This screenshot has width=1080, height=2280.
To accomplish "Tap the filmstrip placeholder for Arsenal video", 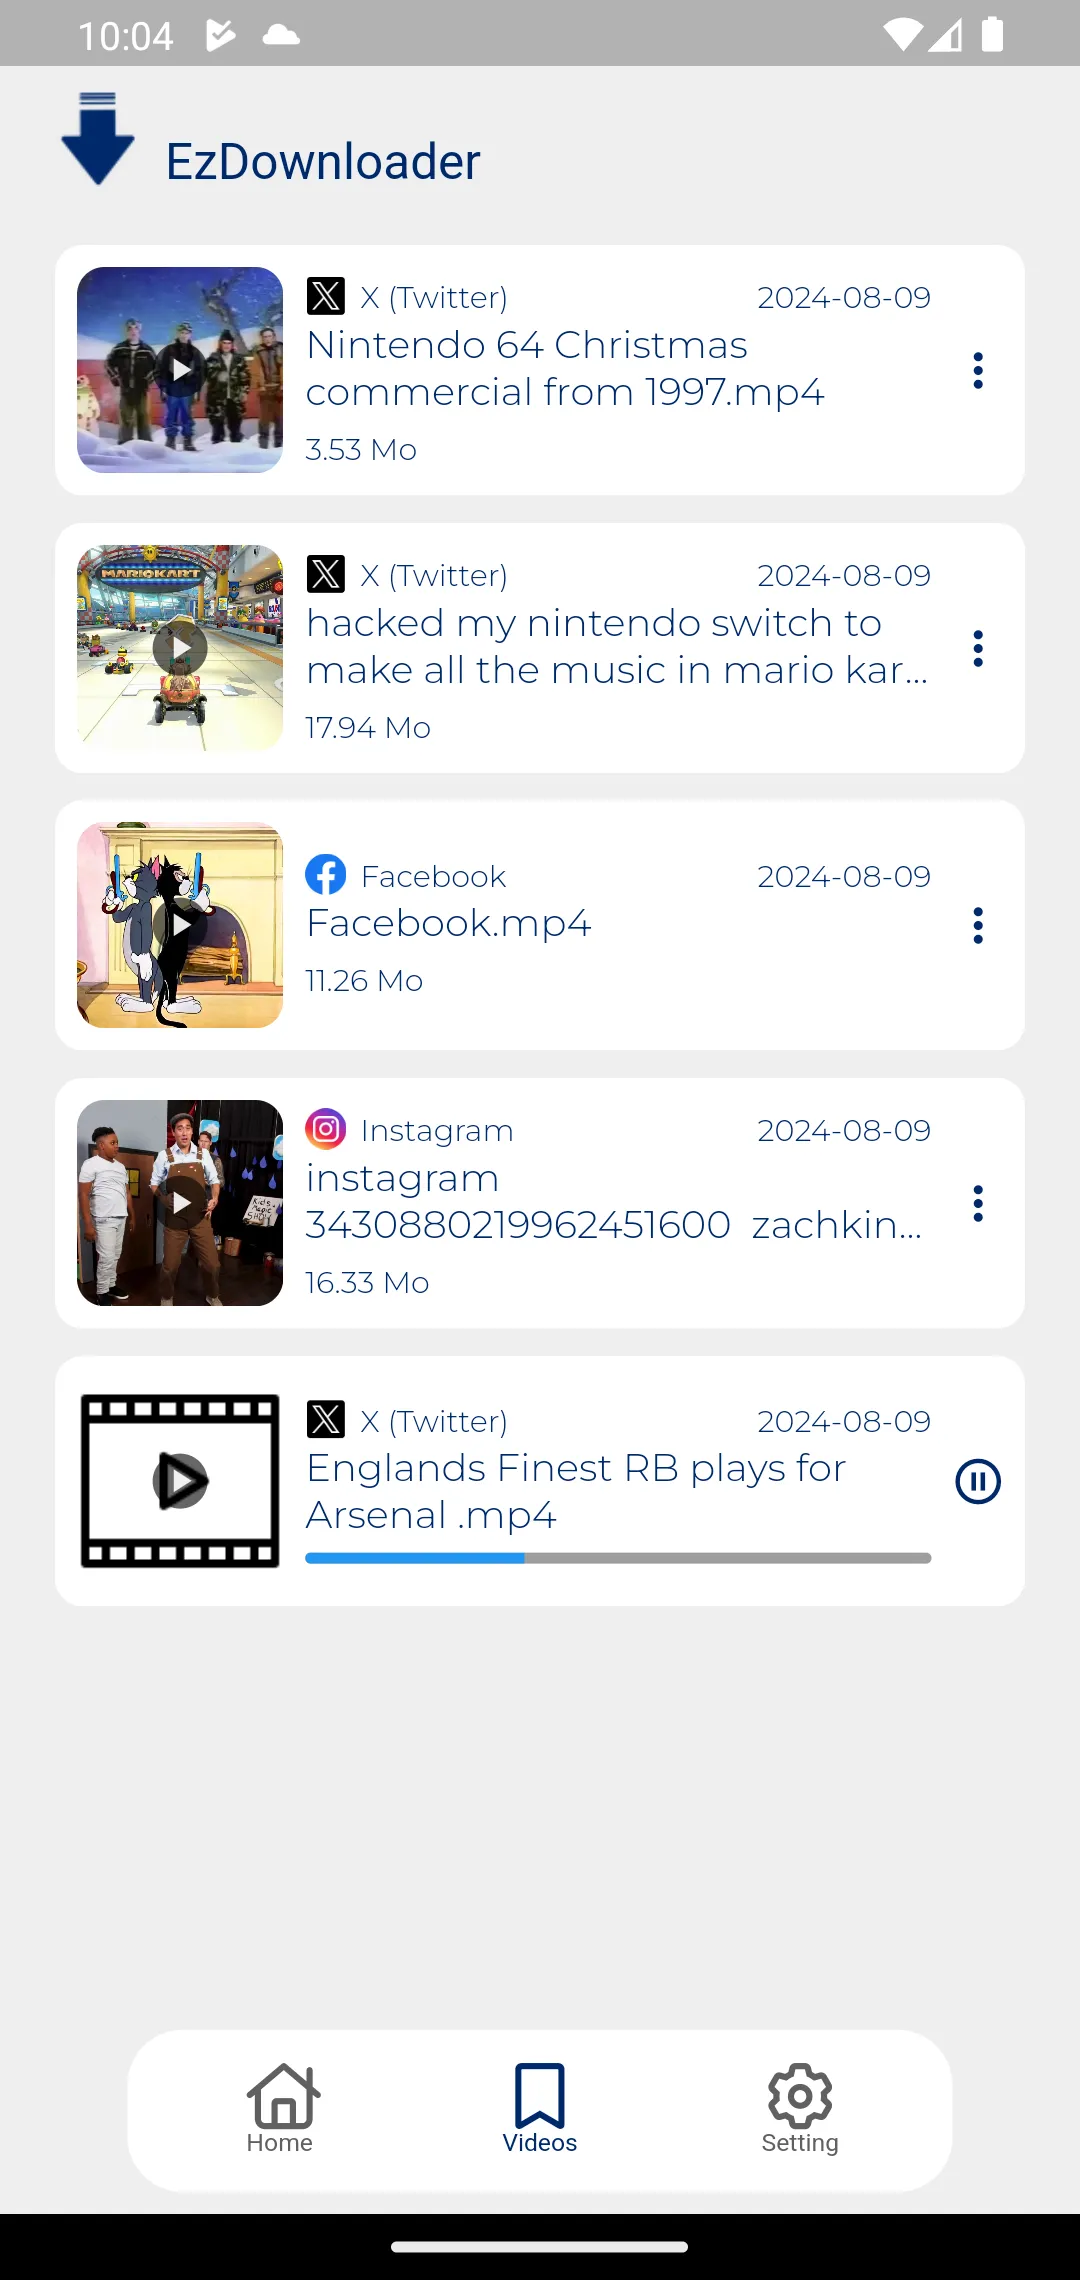I will [x=180, y=1481].
